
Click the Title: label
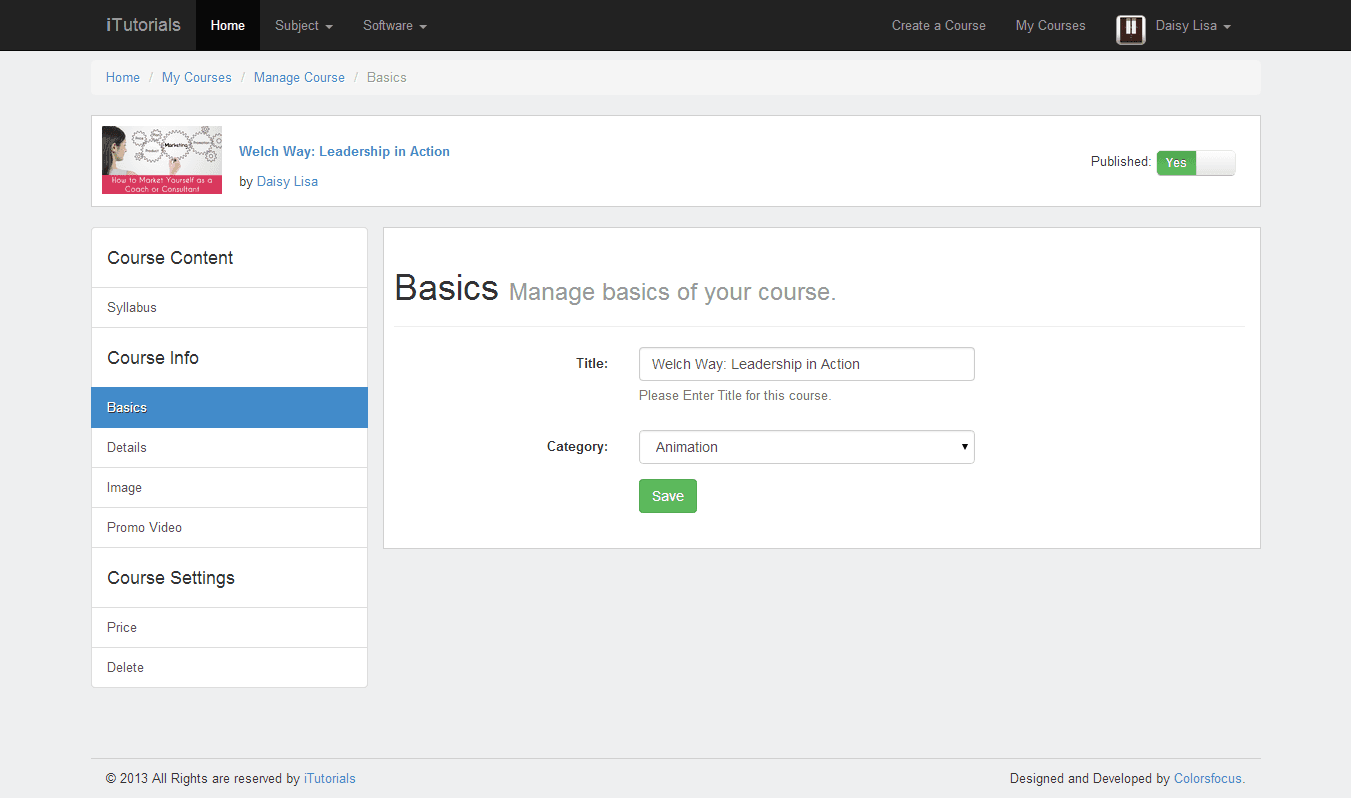(x=592, y=363)
